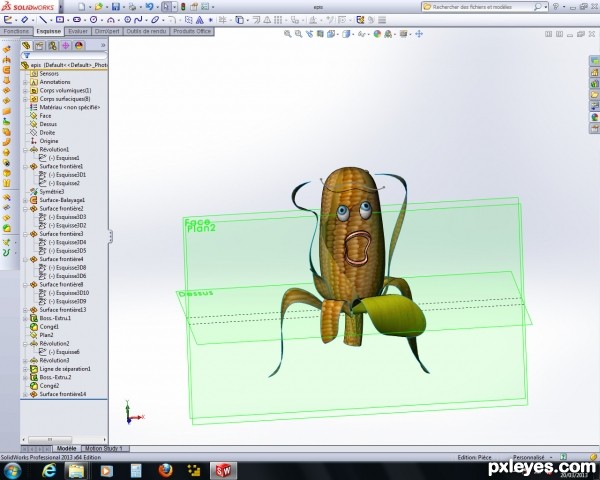Click the Open file icon
This screenshot has height=480, width=600.
click(x=99, y=7)
